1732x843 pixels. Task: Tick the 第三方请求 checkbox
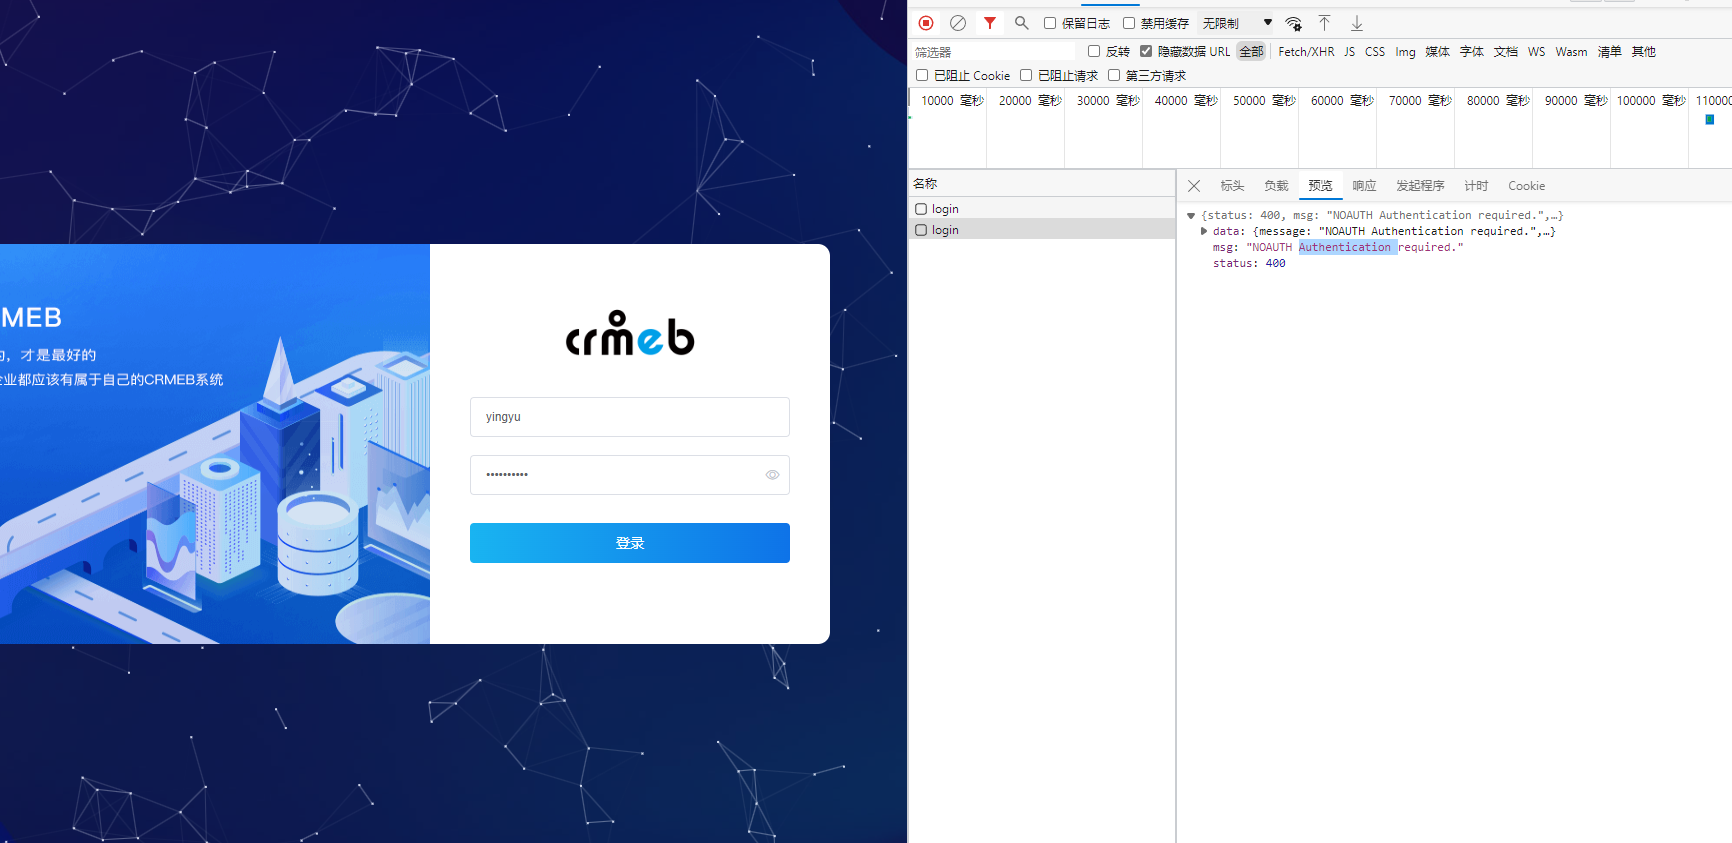[x=1114, y=75]
